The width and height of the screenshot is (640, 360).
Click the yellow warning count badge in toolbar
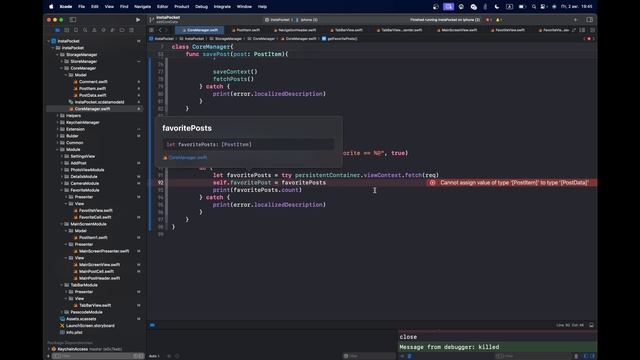(499, 20)
